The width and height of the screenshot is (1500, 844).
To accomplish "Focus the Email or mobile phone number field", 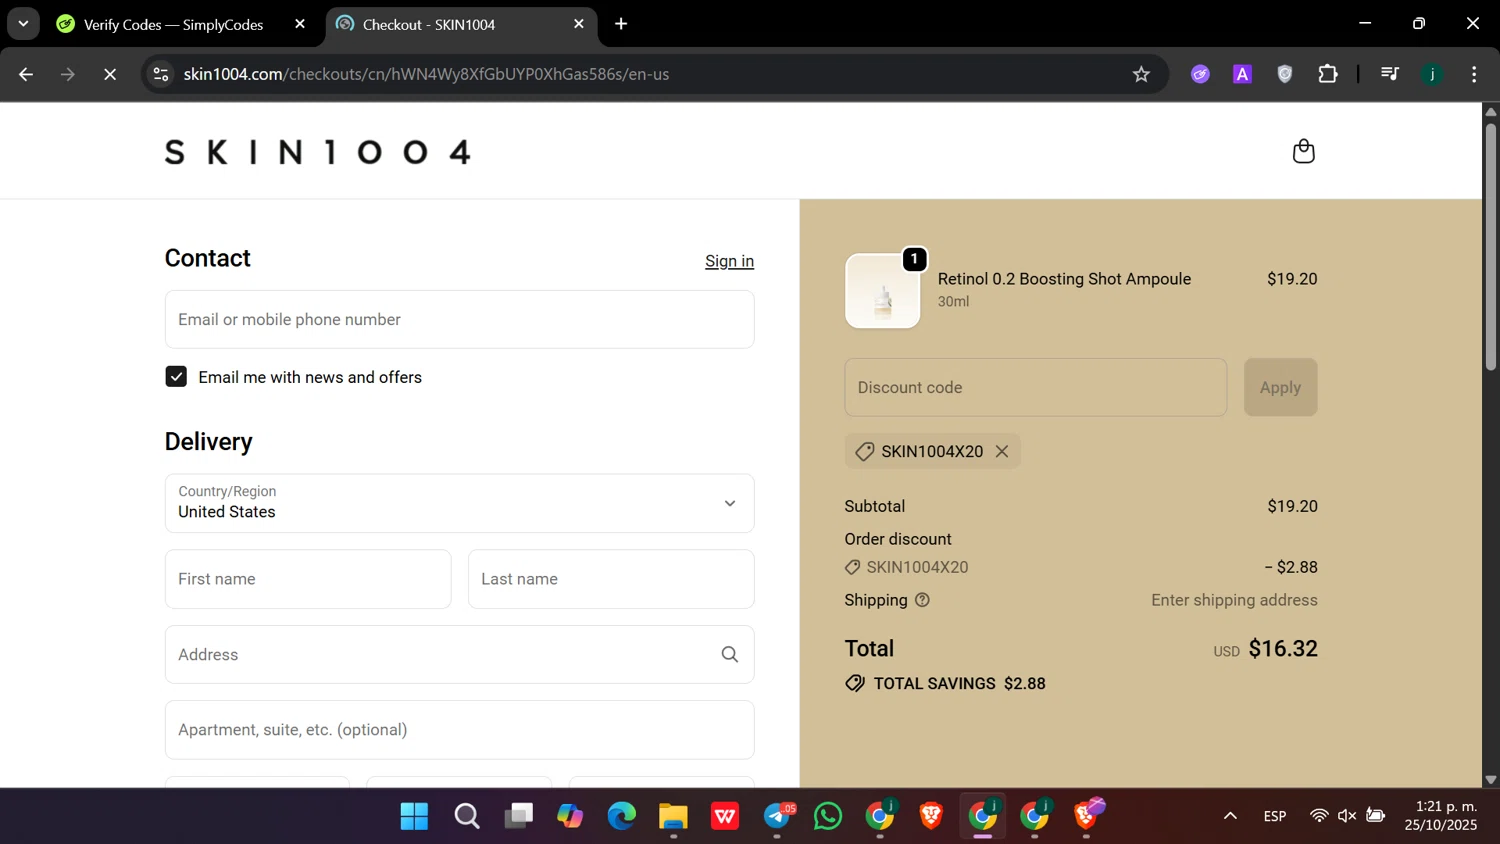I will pyautogui.click(x=459, y=319).
